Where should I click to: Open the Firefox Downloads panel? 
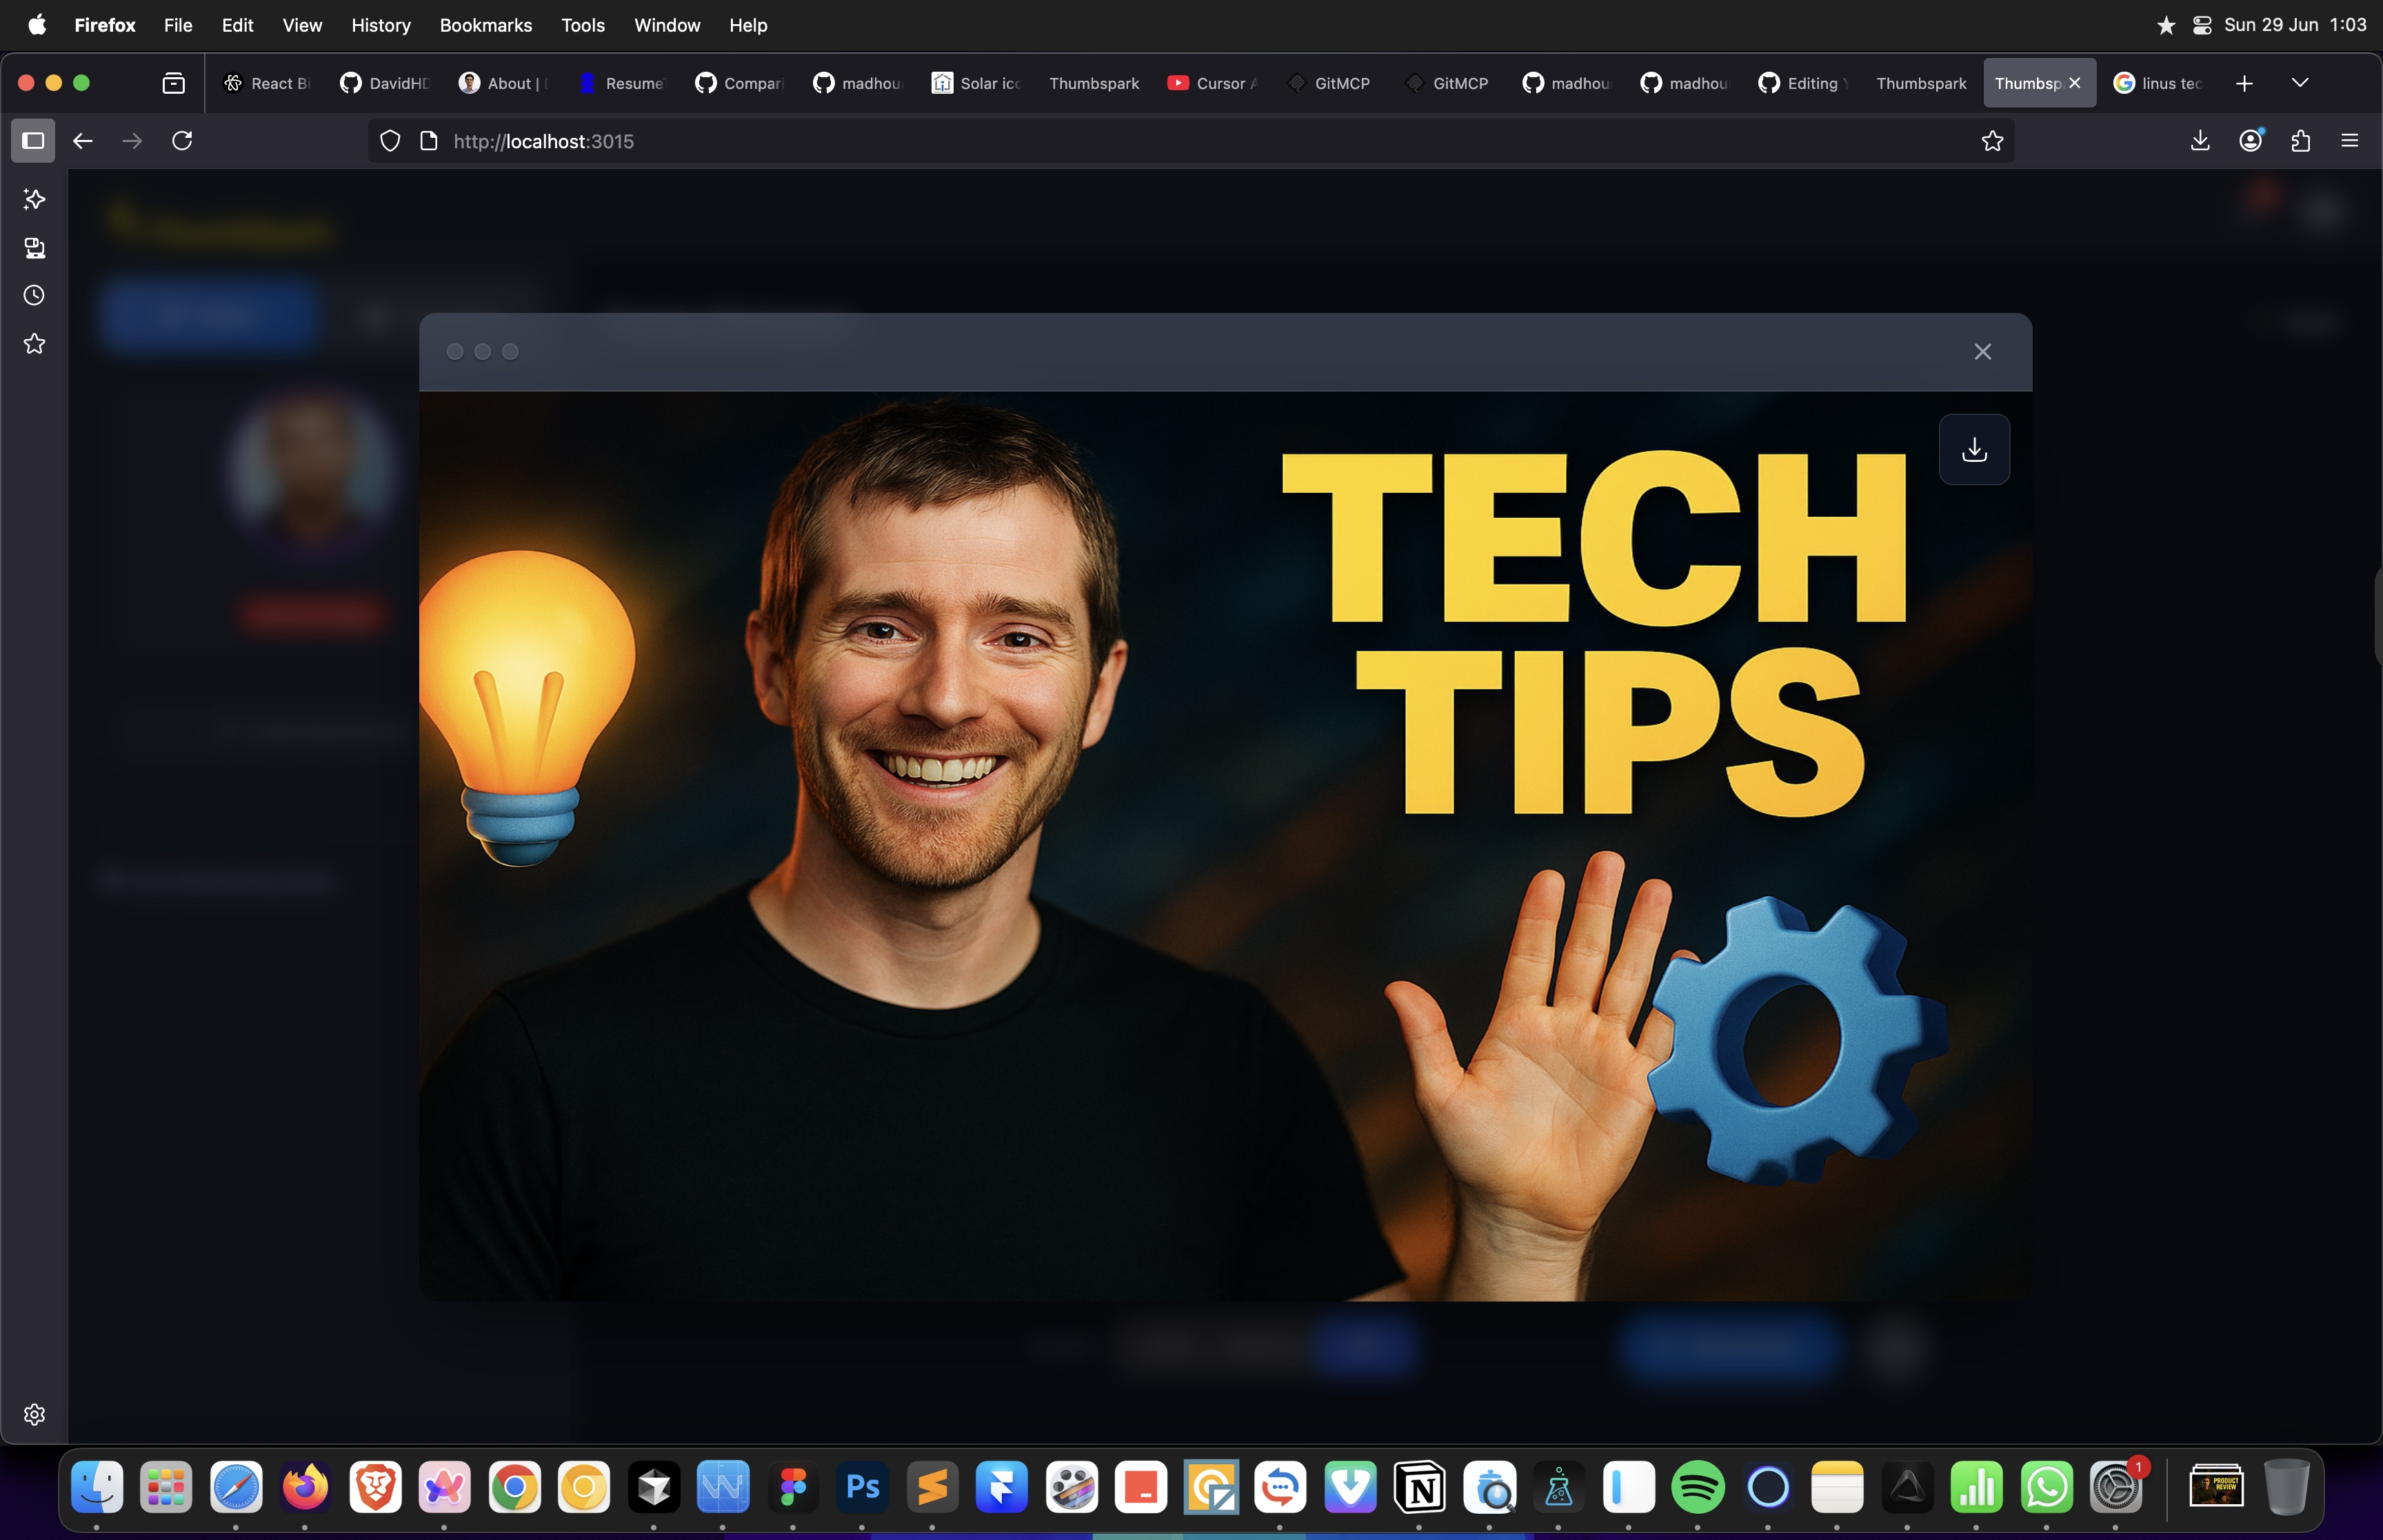click(2200, 141)
